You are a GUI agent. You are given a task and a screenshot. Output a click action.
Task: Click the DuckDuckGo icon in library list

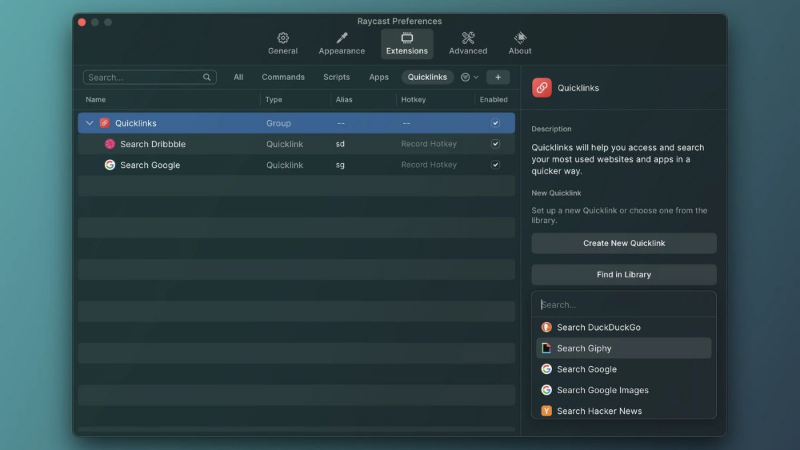546,327
